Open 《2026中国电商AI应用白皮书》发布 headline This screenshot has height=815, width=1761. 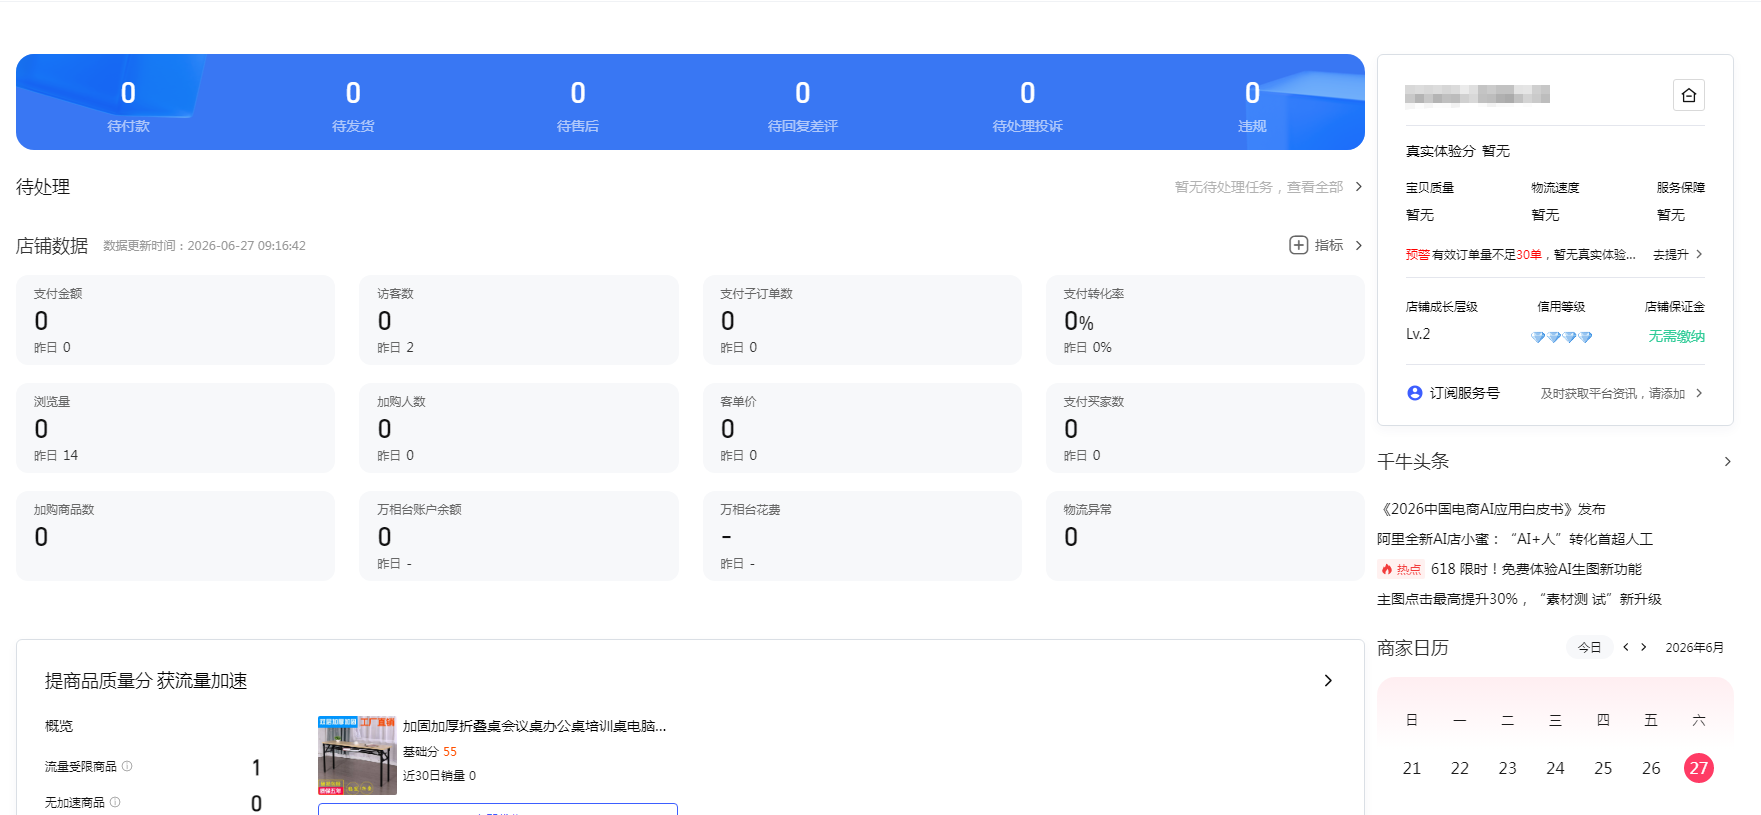point(1491,509)
